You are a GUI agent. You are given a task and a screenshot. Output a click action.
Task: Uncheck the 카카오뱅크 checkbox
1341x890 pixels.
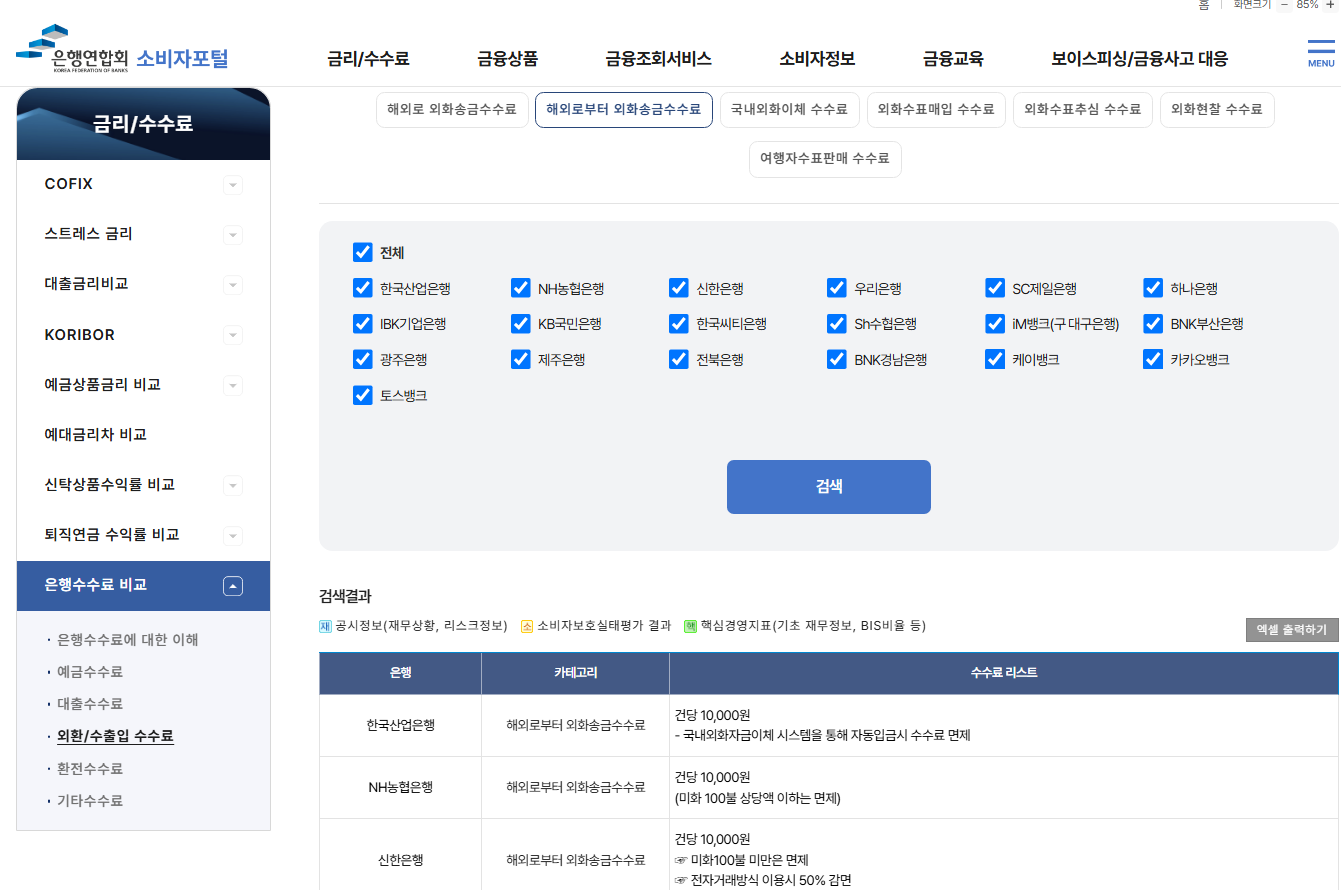1153,359
